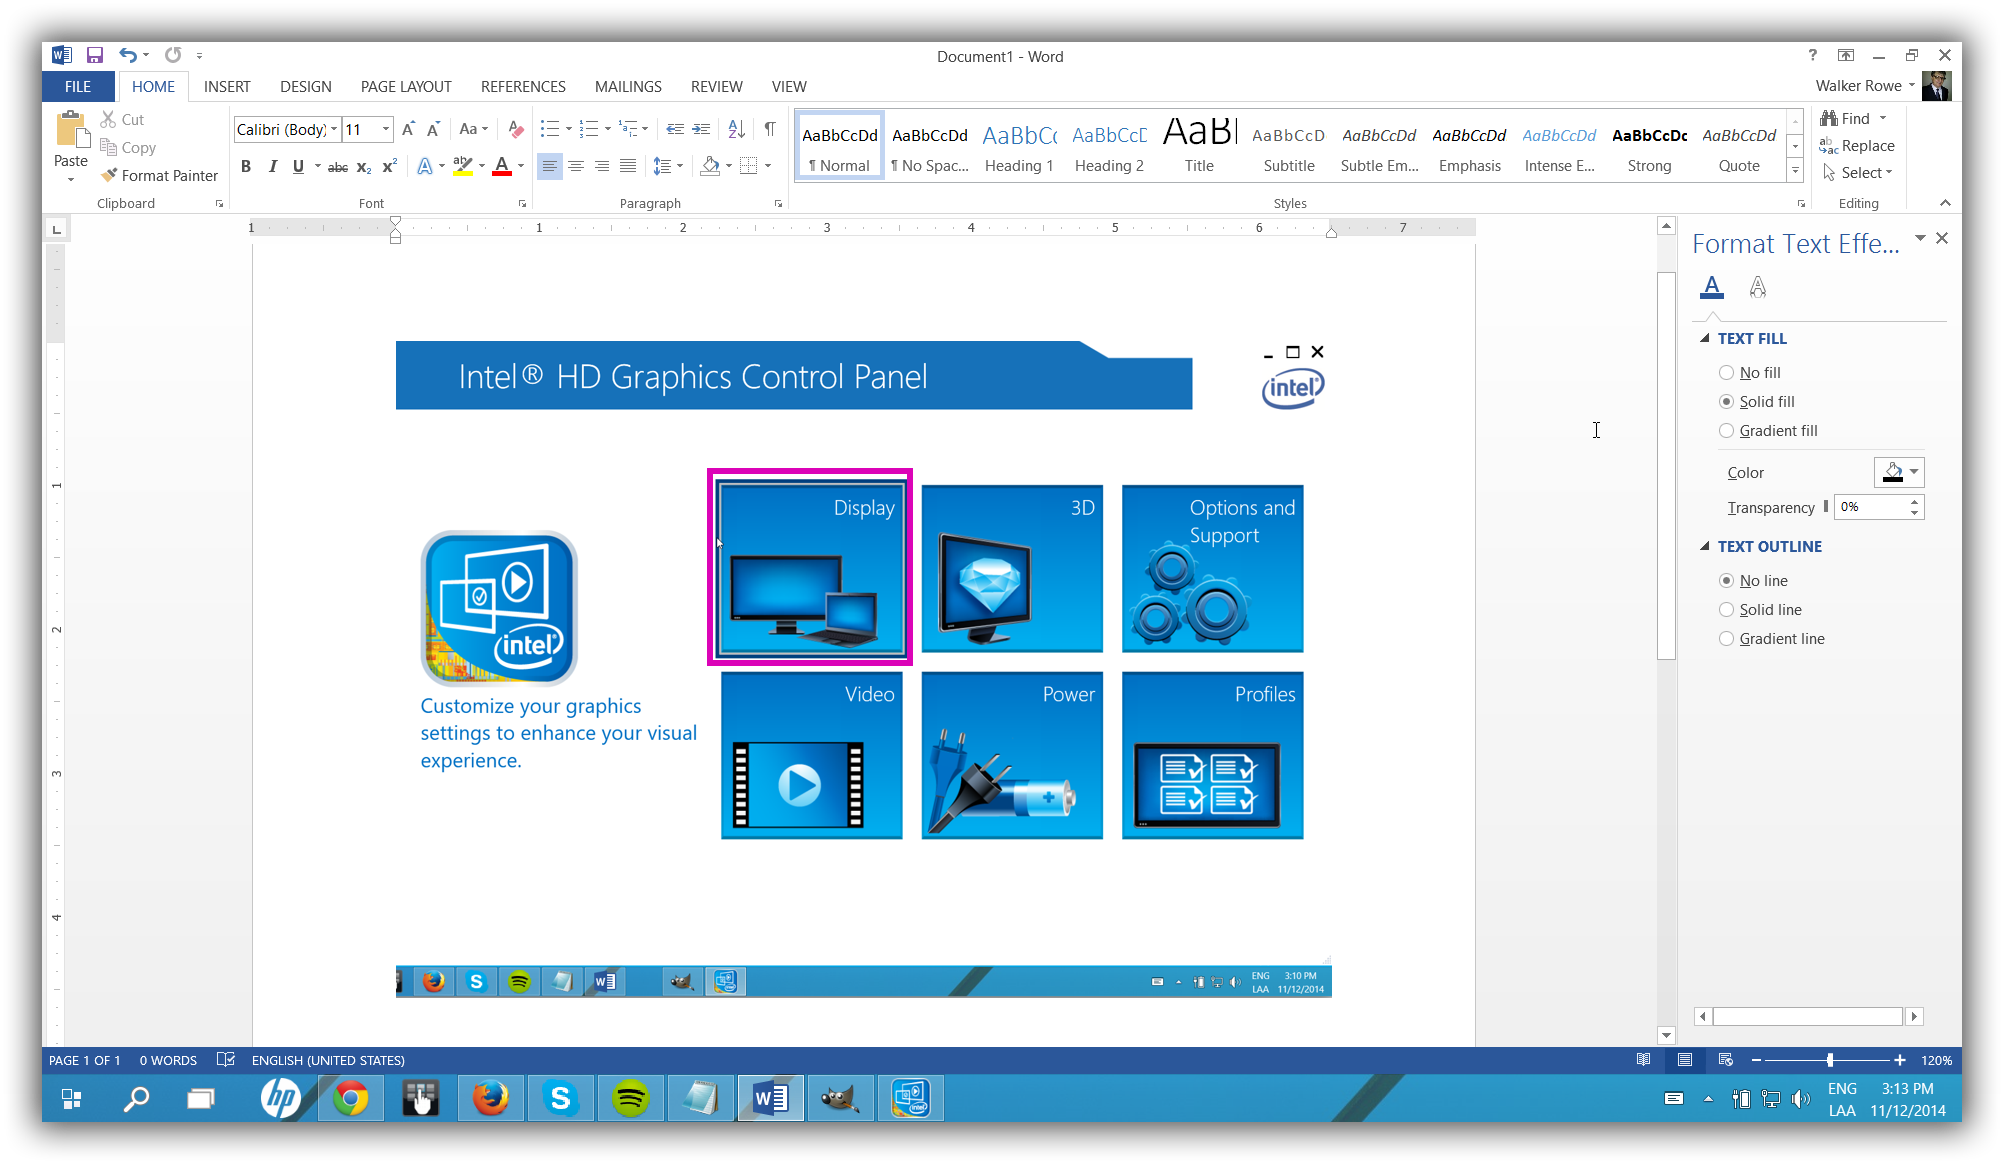Select Gradient fill radio button
The height and width of the screenshot is (1164, 2004).
1726,430
